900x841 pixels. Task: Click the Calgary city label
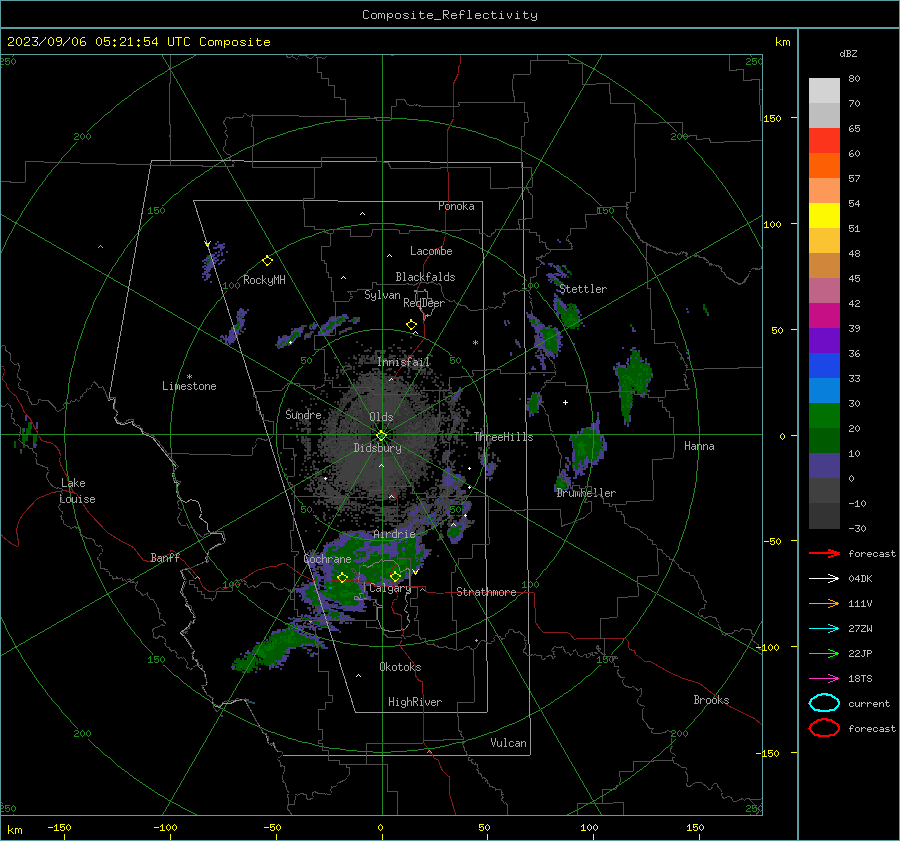pos(390,588)
